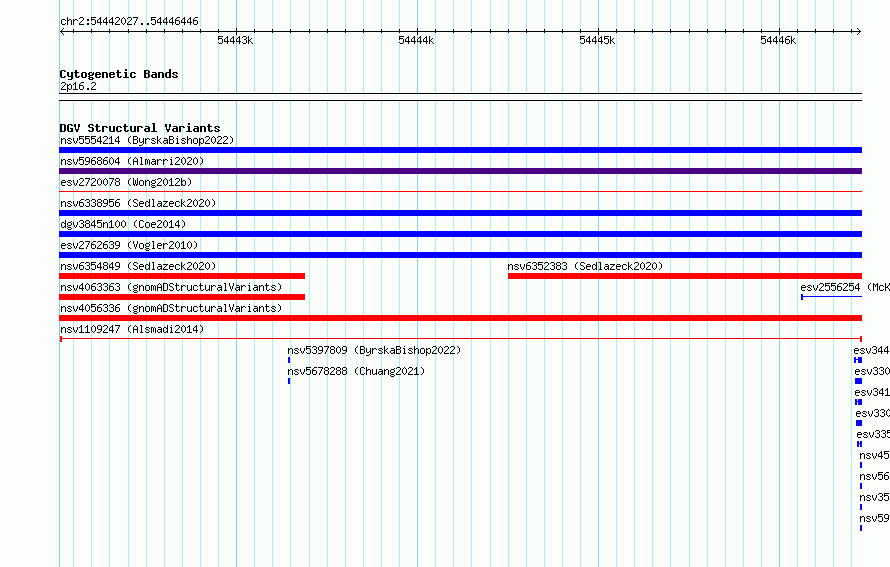Click the small blue glyph under esv335

coord(859,444)
